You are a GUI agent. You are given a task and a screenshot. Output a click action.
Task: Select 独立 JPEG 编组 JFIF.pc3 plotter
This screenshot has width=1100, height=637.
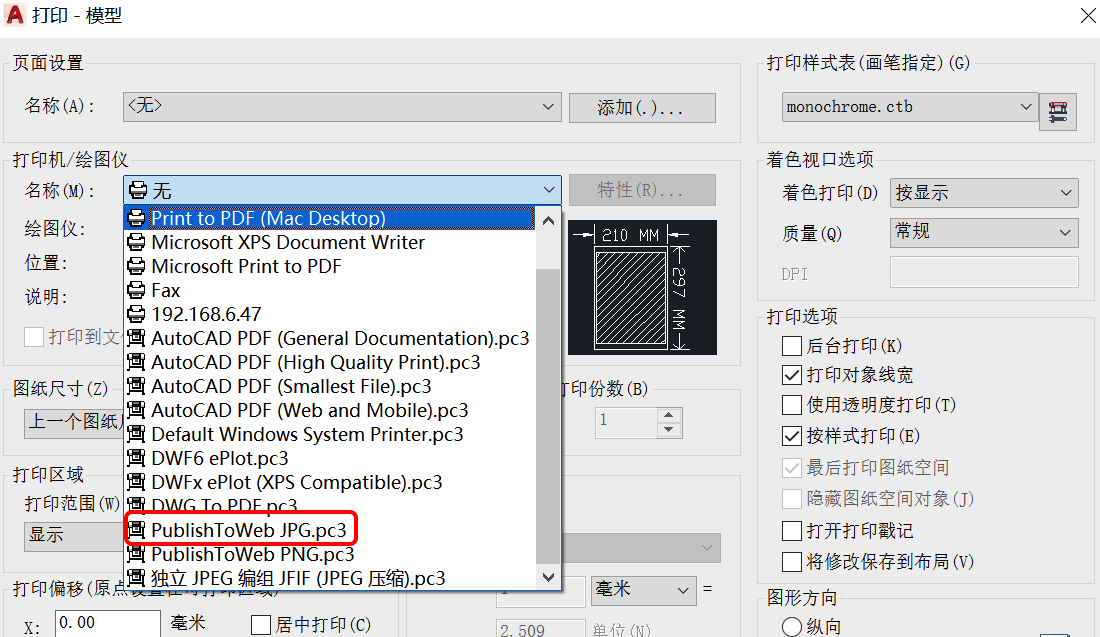[x=330, y=578]
